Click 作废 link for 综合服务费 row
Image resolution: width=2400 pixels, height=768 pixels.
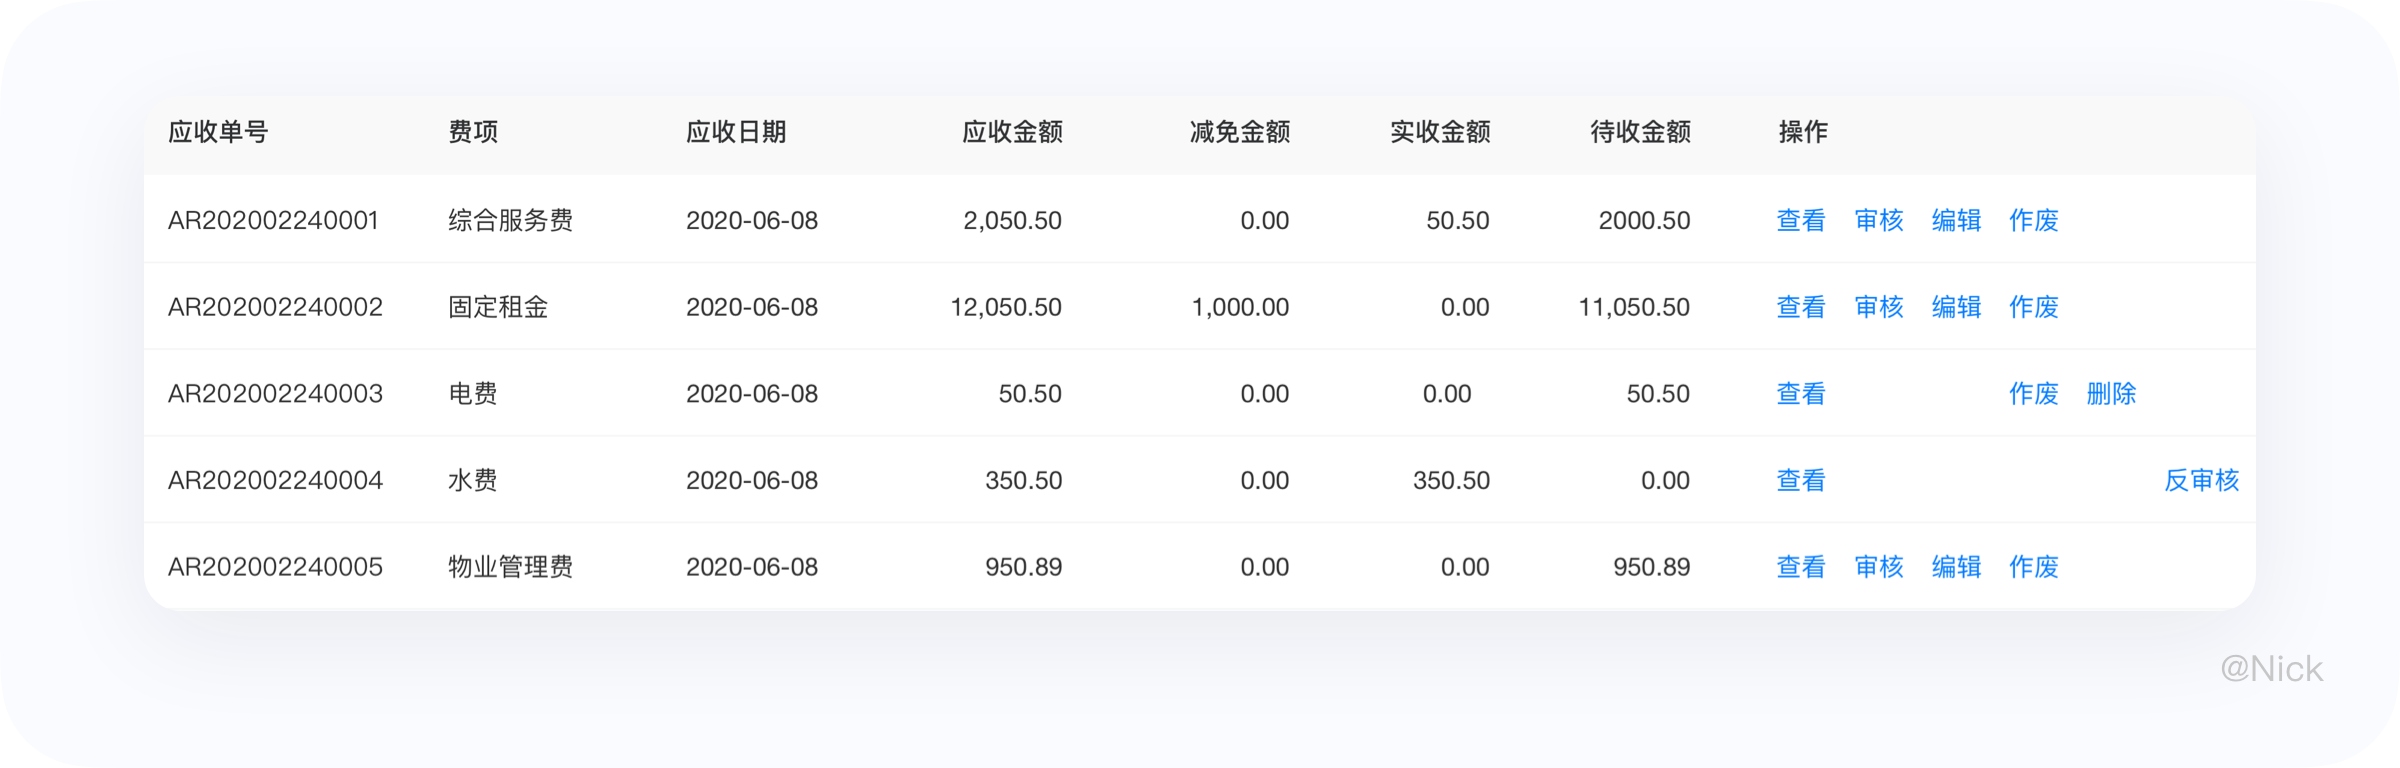(2034, 220)
